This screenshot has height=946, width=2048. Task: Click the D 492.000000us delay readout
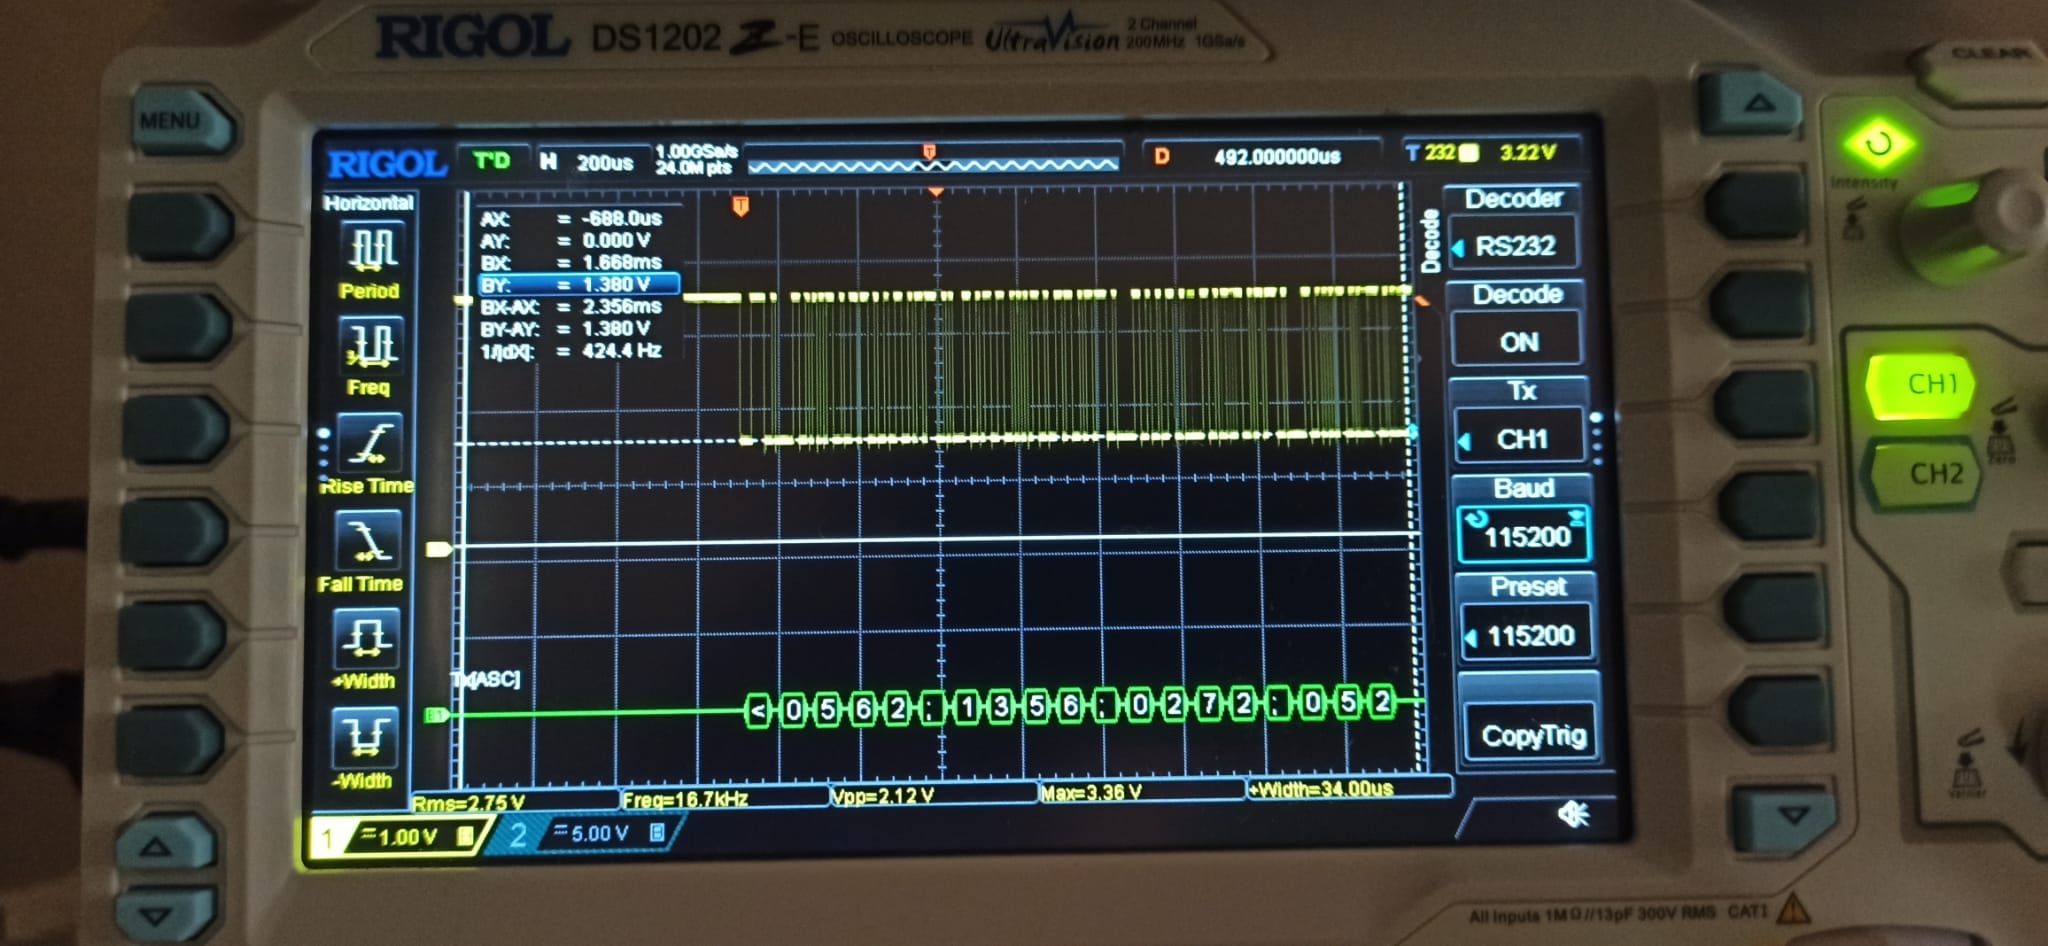pos(1260,157)
